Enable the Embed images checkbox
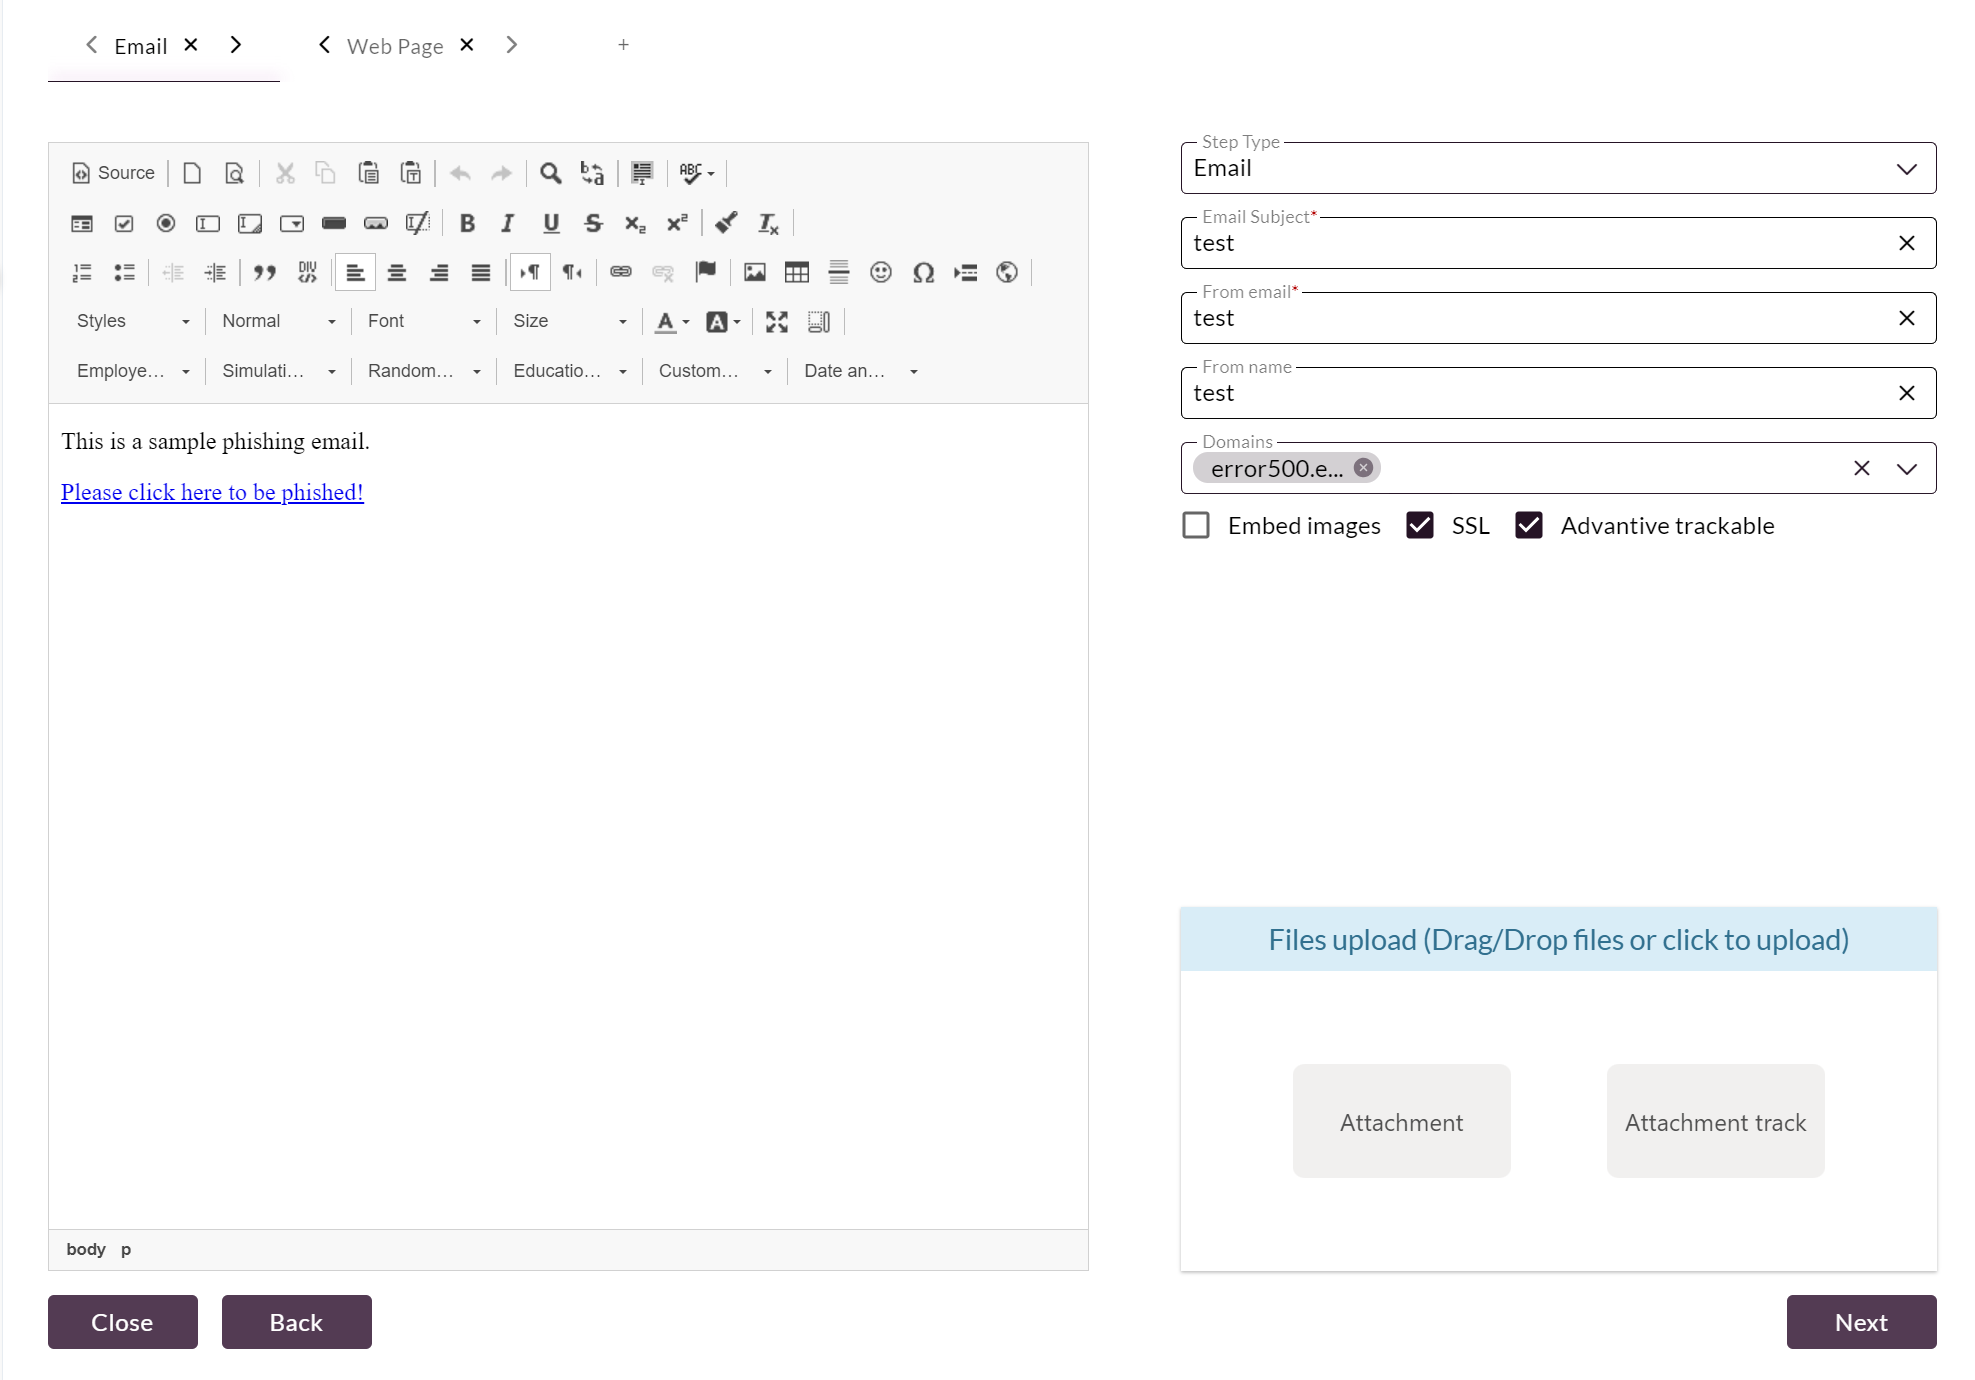Image resolution: width=1975 pixels, height=1380 pixels. (1196, 526)
